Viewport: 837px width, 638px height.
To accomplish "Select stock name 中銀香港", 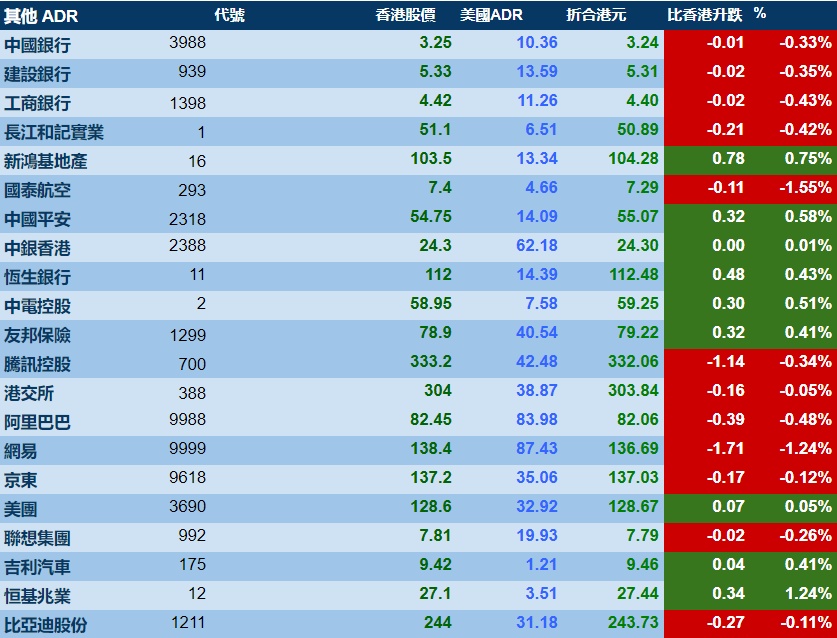I will point(37,248).
